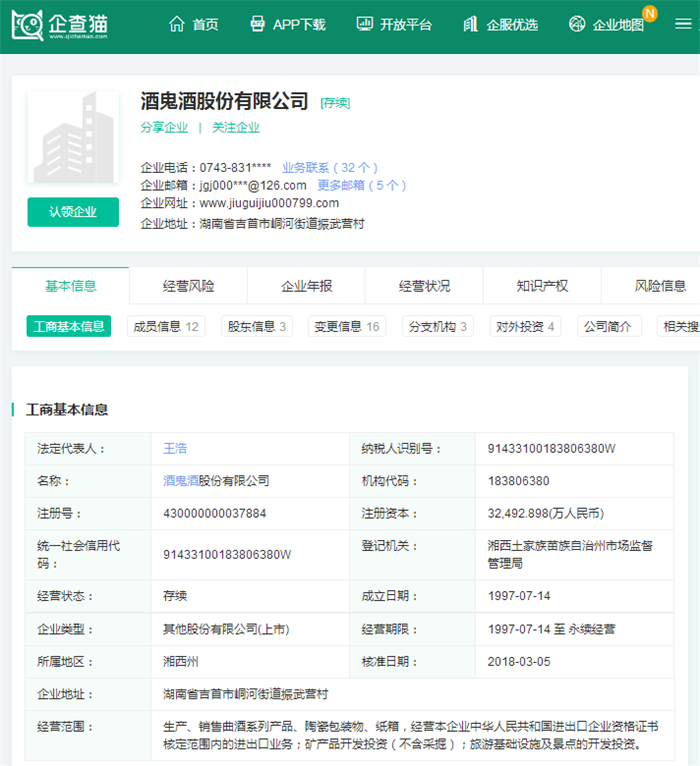Switch to the 经营状况 tab
This screenshot has height=766, width=700.
424,286
